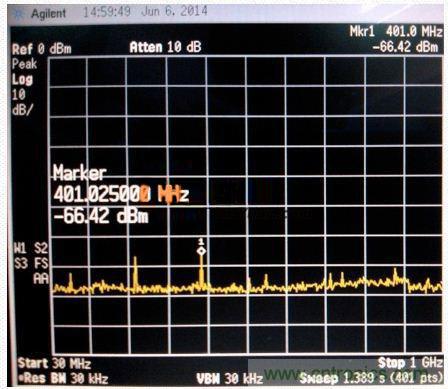The width and height of the screenshot is (448, 389).
Task: Click the tall signal peak left of the marker
Action: click(135, 272)
